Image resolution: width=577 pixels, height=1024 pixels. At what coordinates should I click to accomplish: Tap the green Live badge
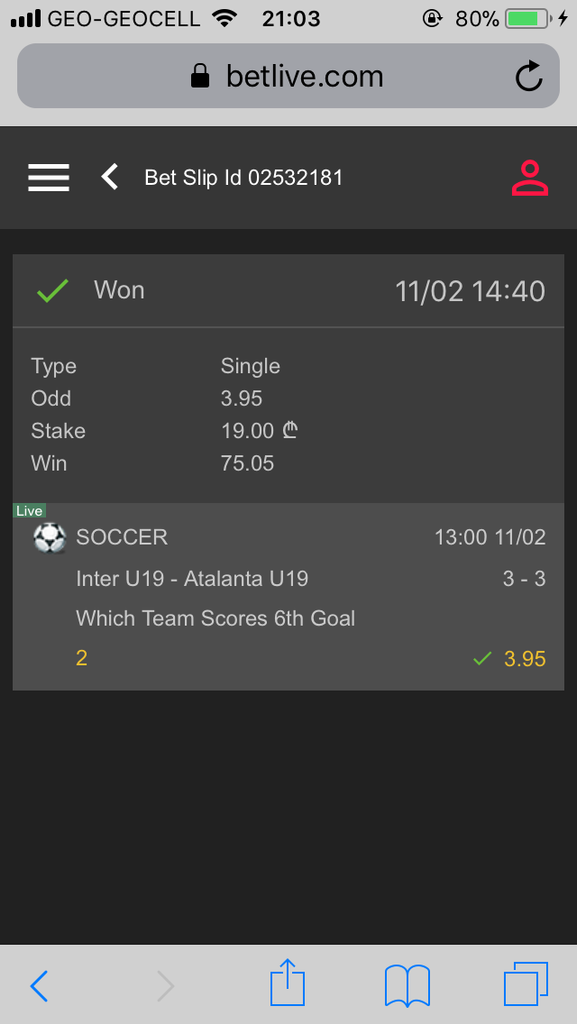(29, 511)
